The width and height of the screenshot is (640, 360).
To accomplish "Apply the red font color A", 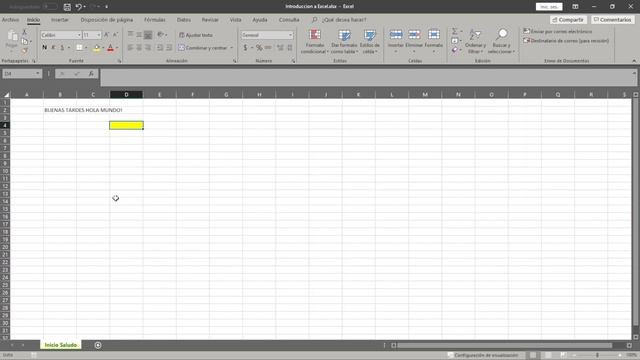I will point(111,48).
